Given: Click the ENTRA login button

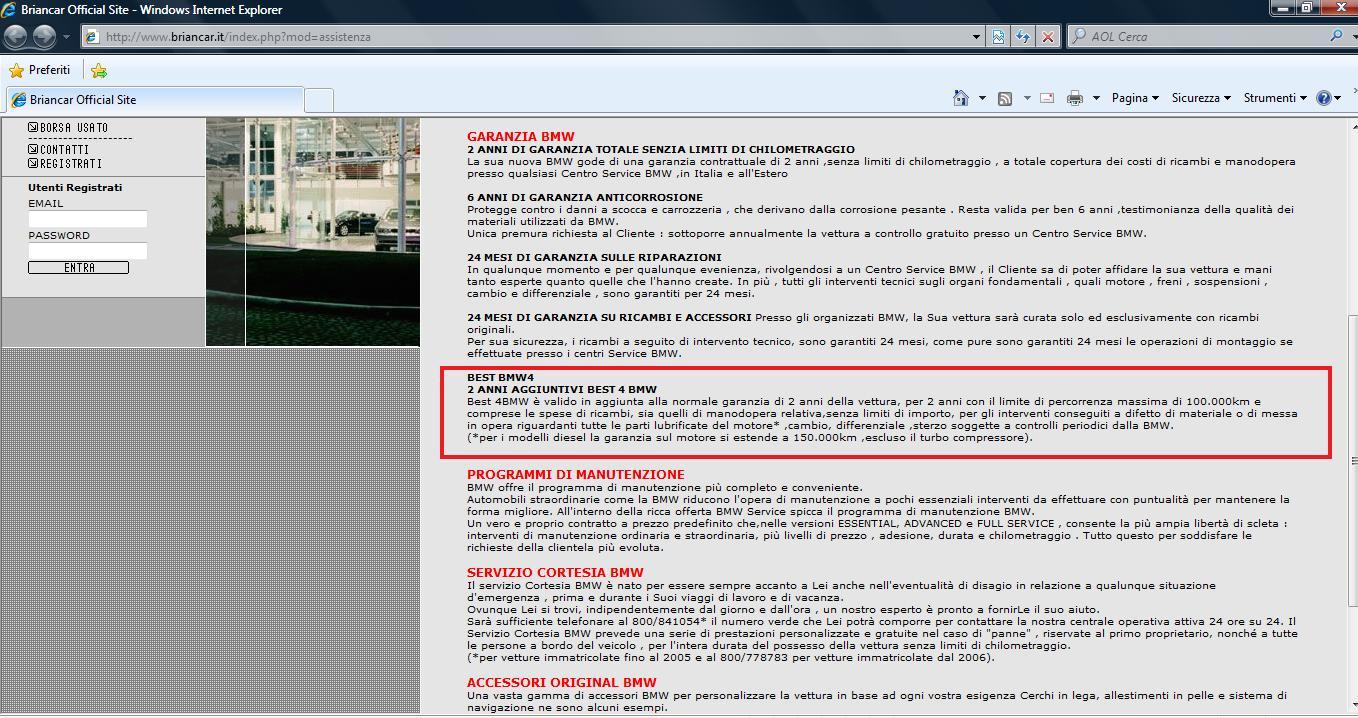Looking at the screenshot, I should [78, 267].
